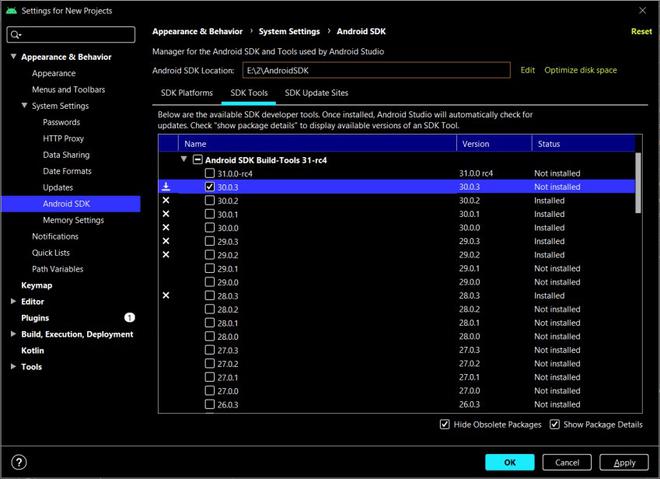Switch to the SDK Platforms tab
660x479 pixels.
pos(186,93)
